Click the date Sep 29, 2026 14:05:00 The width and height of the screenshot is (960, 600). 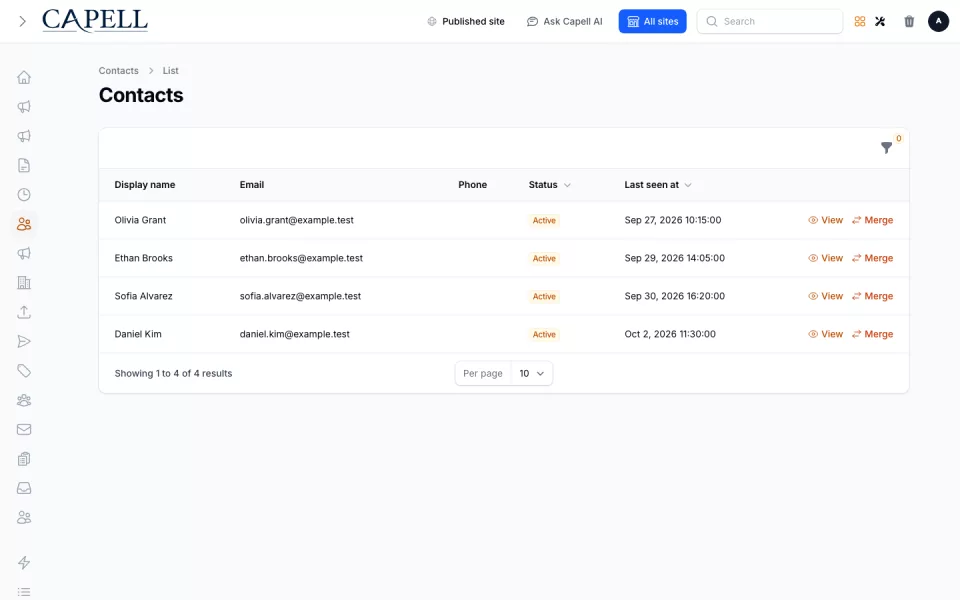click(675, 258)
